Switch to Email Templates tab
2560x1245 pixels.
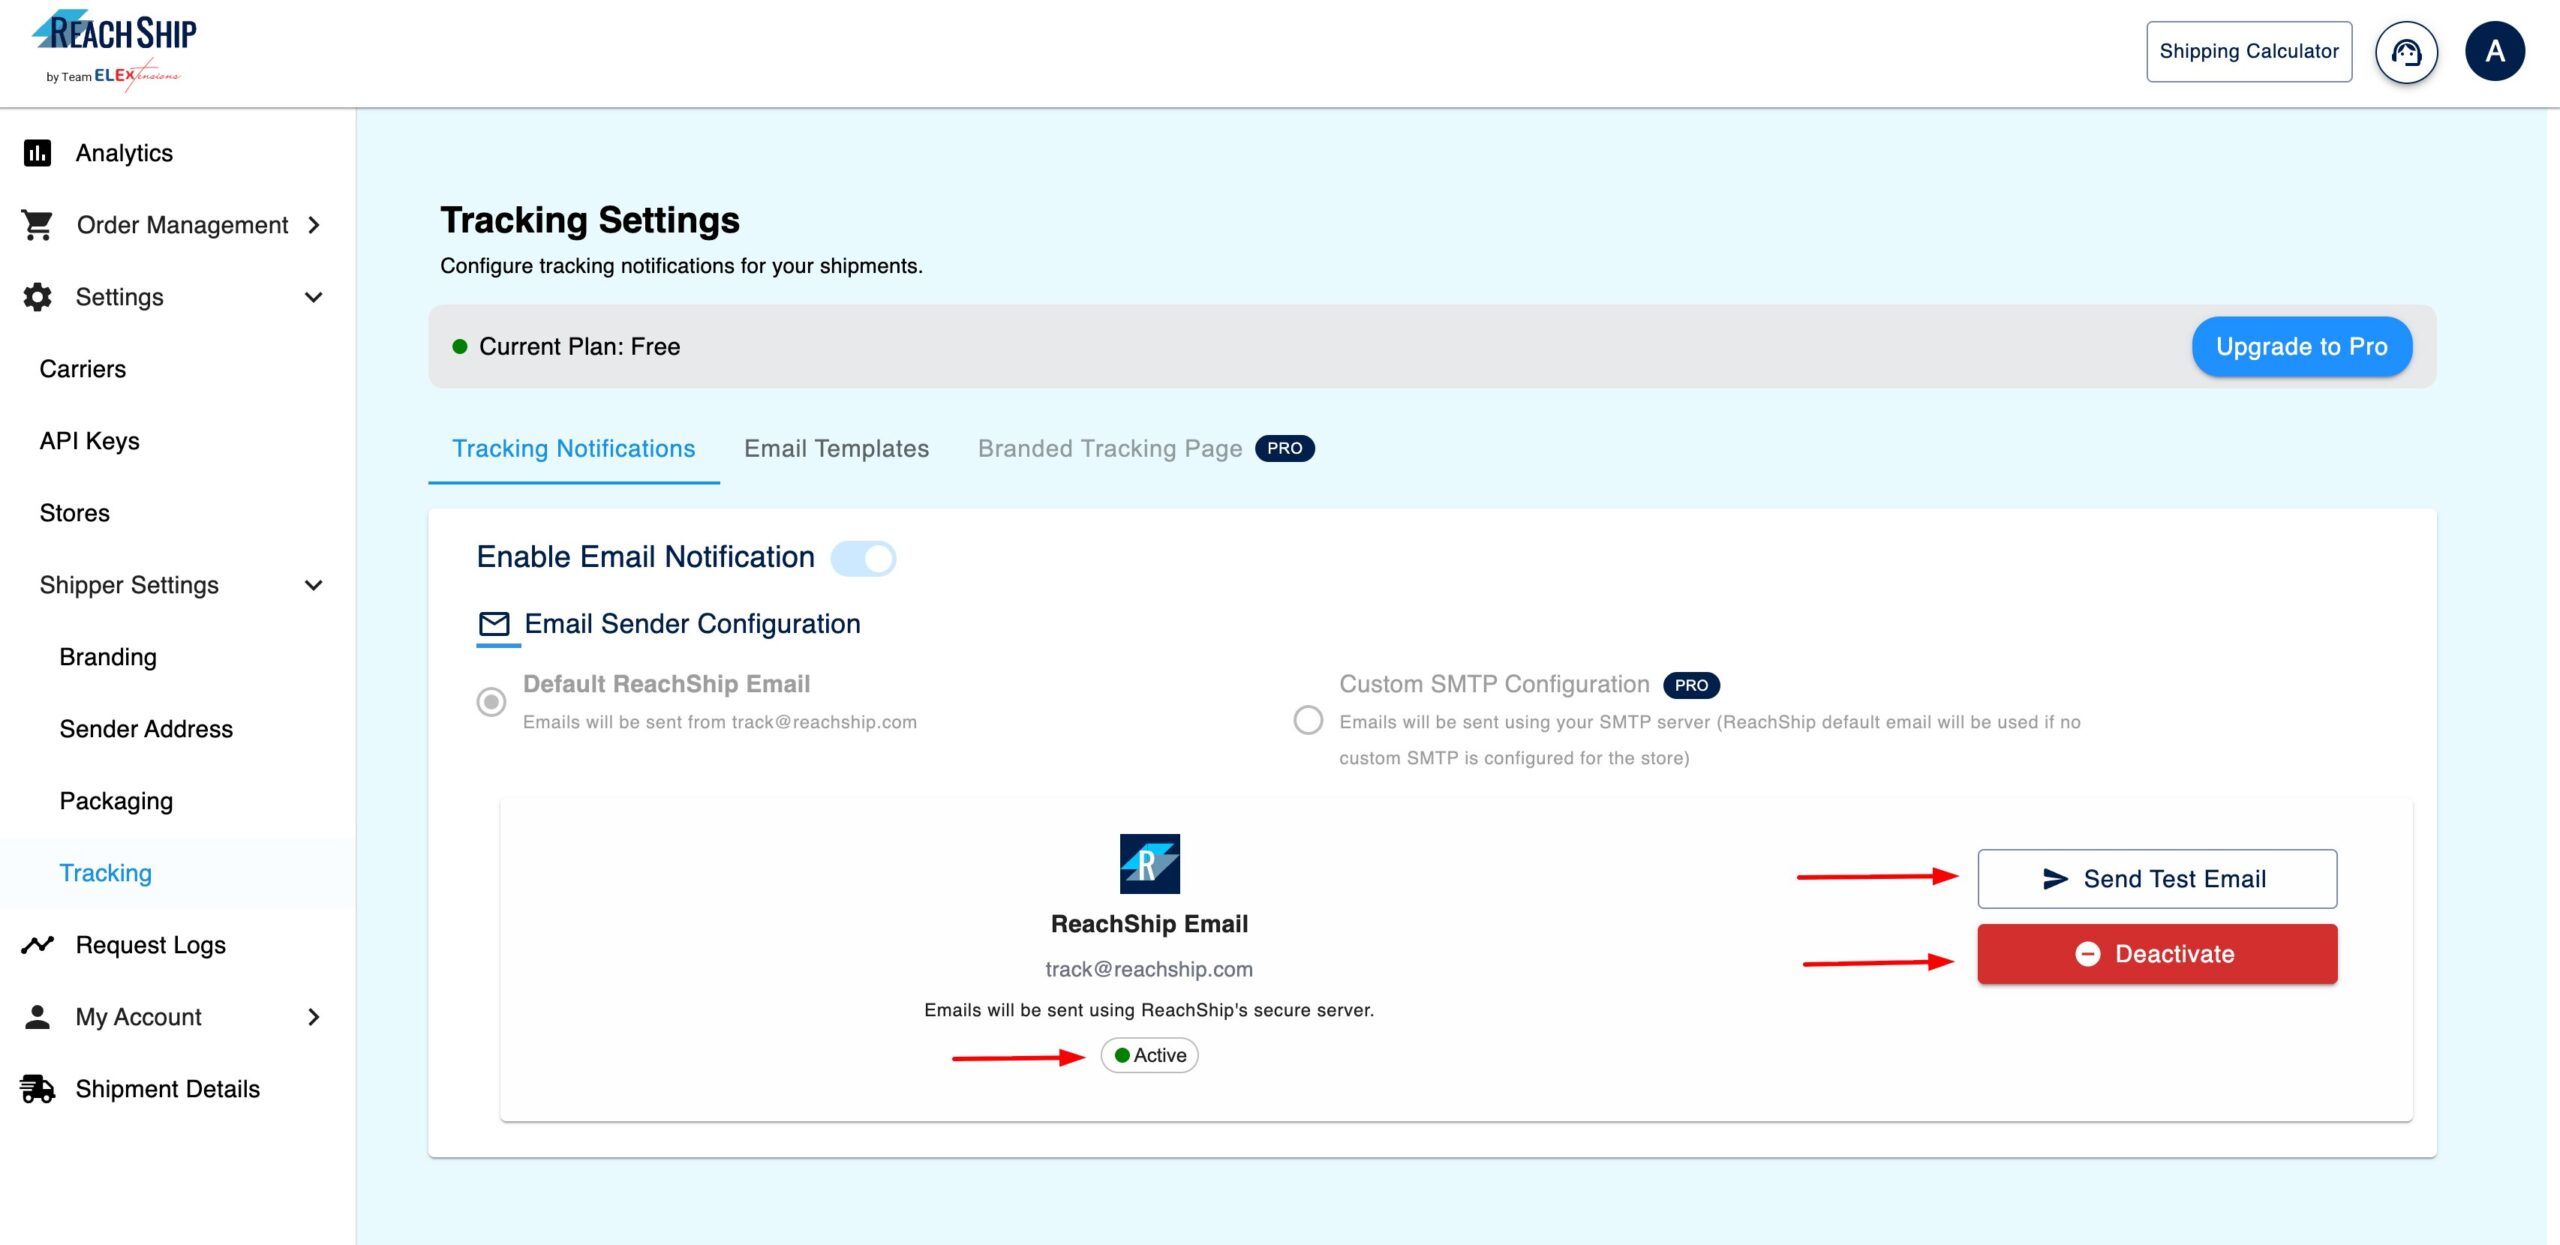tap(837, 449)
